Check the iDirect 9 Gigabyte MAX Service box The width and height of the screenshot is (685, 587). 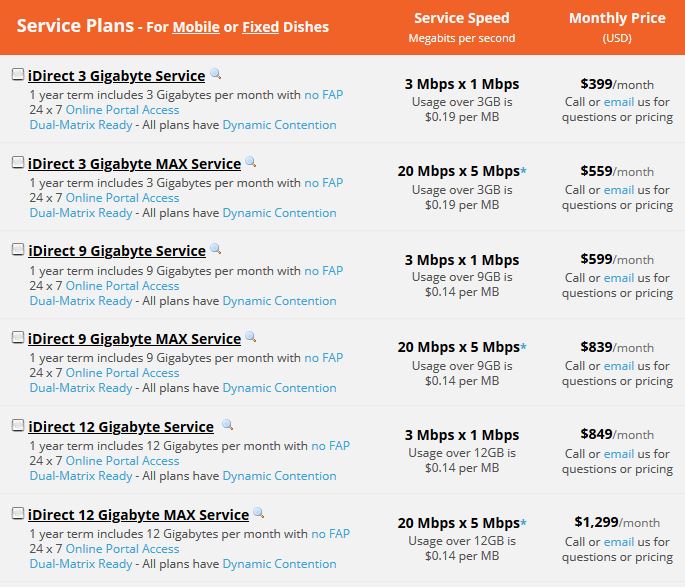tap(17, 337)
